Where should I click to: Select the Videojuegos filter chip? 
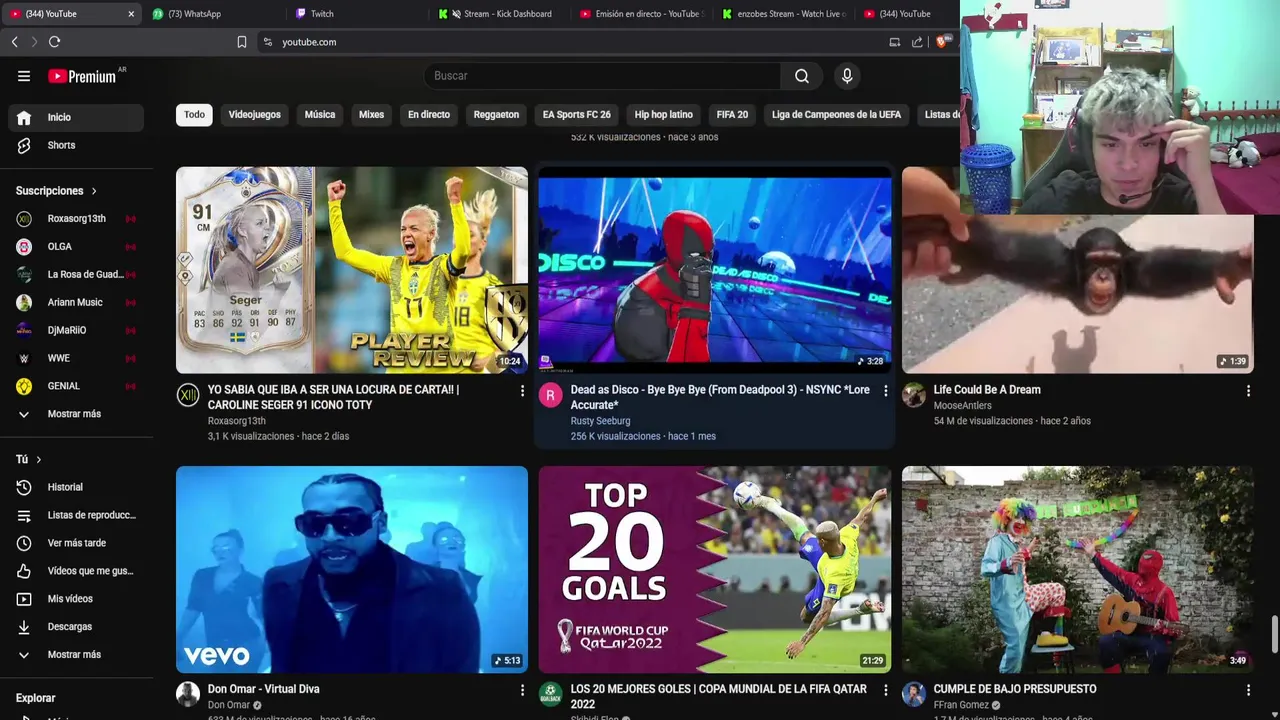tap(255, 115)
